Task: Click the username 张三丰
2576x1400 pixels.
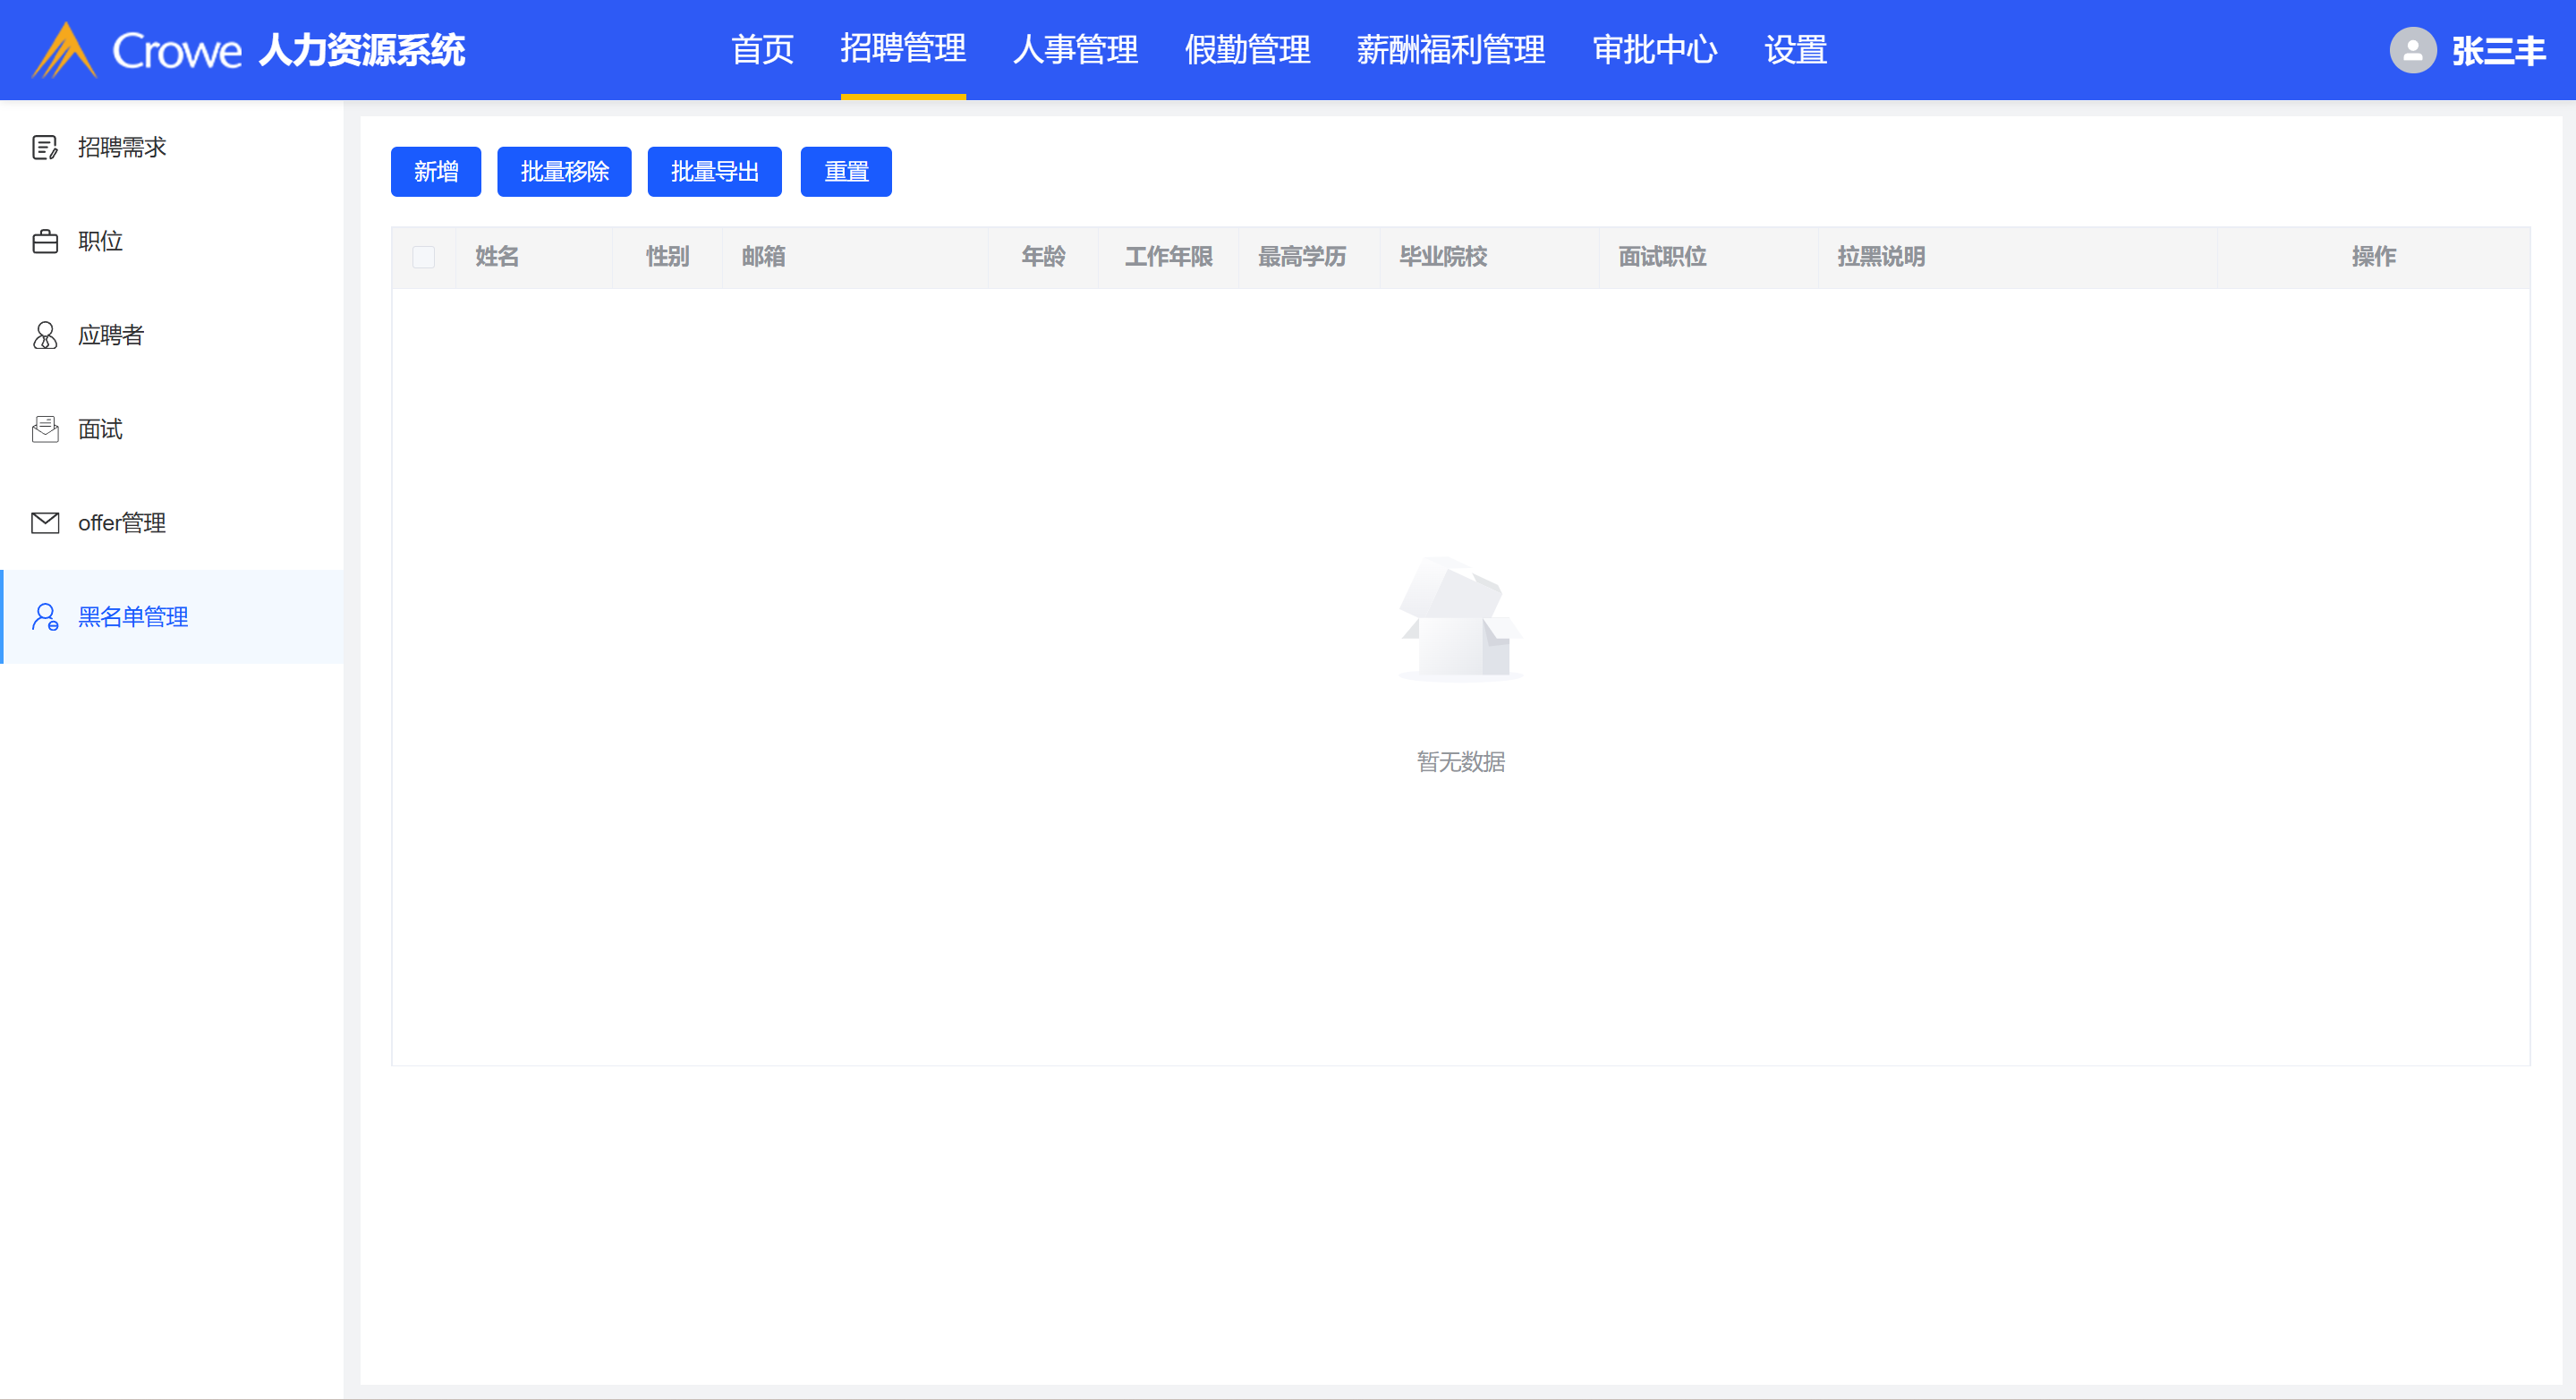Action: click(2498, 50)
